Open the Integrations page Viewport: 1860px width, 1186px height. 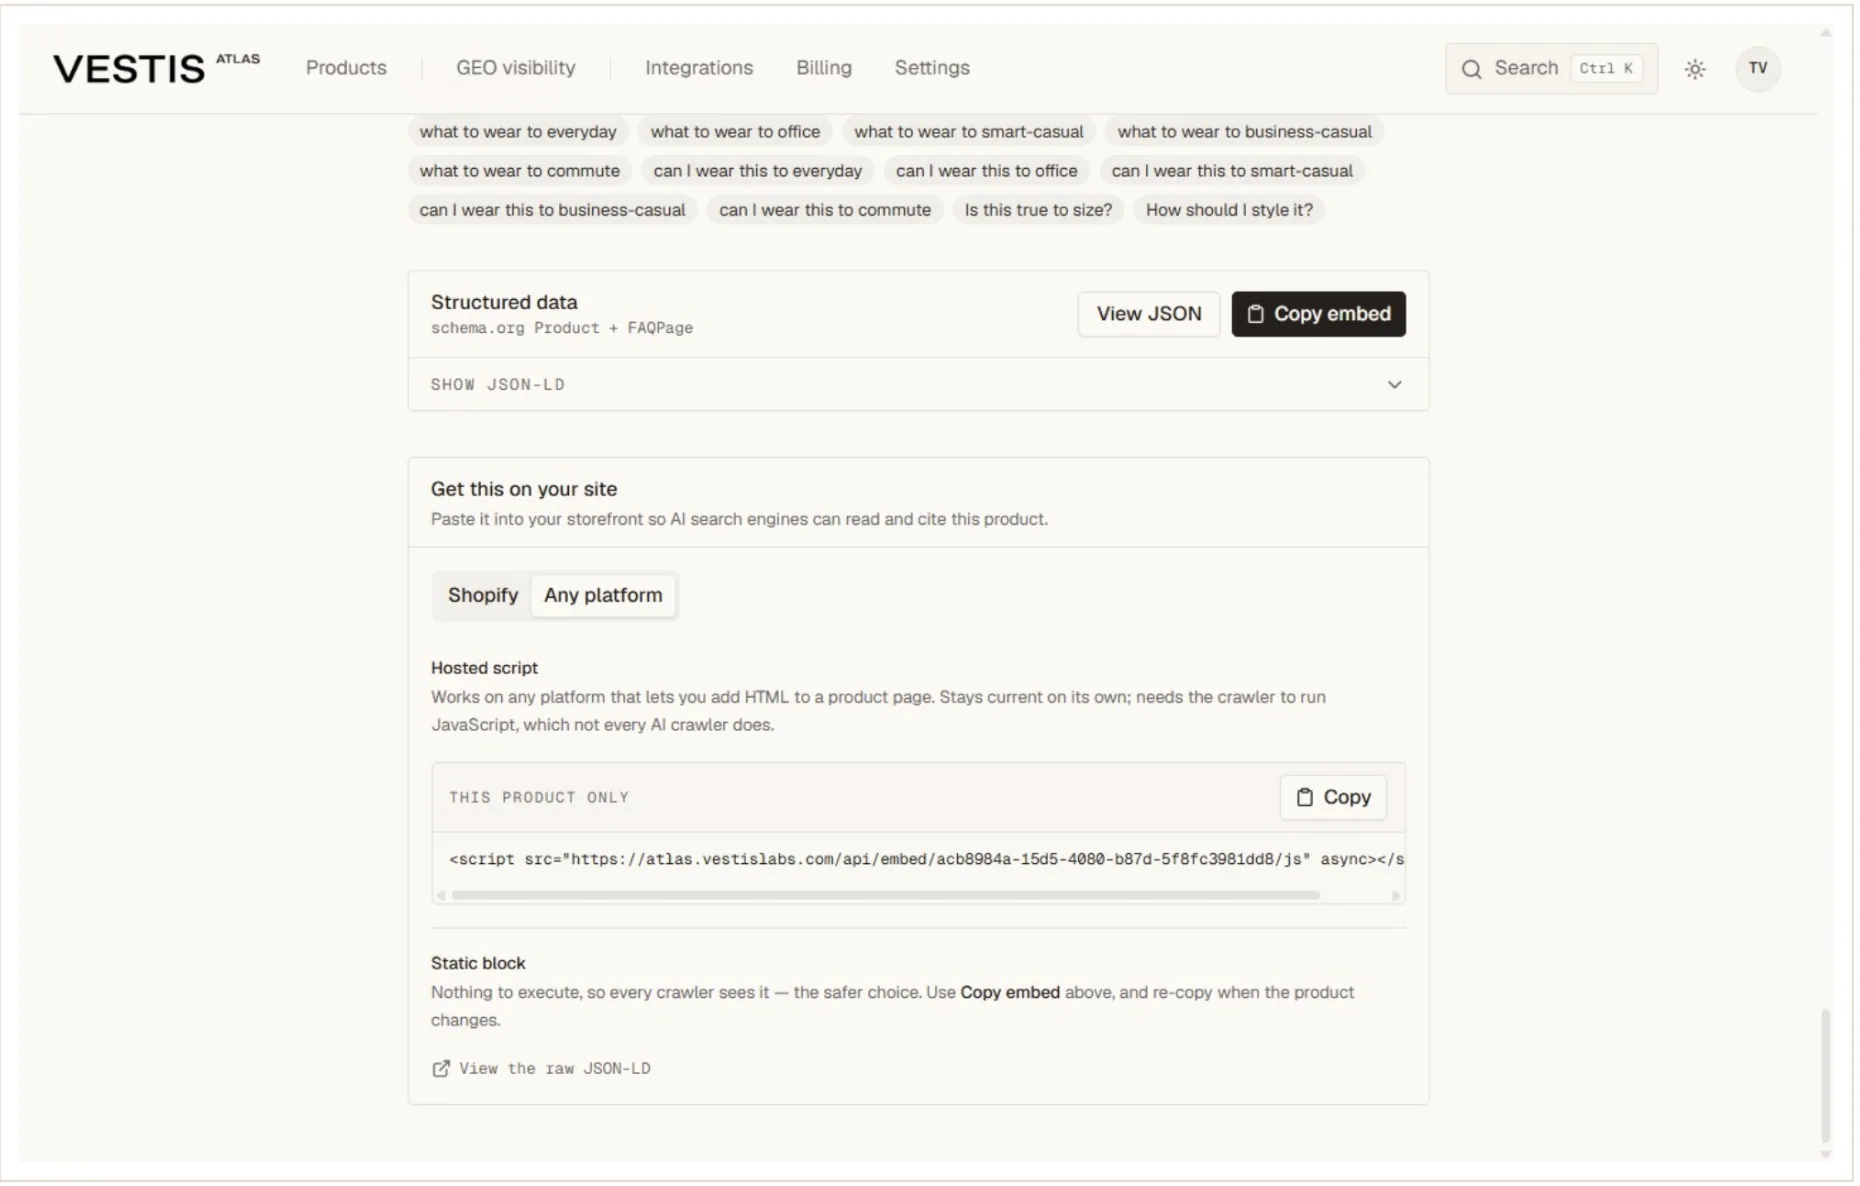click(x=701, y=68)
